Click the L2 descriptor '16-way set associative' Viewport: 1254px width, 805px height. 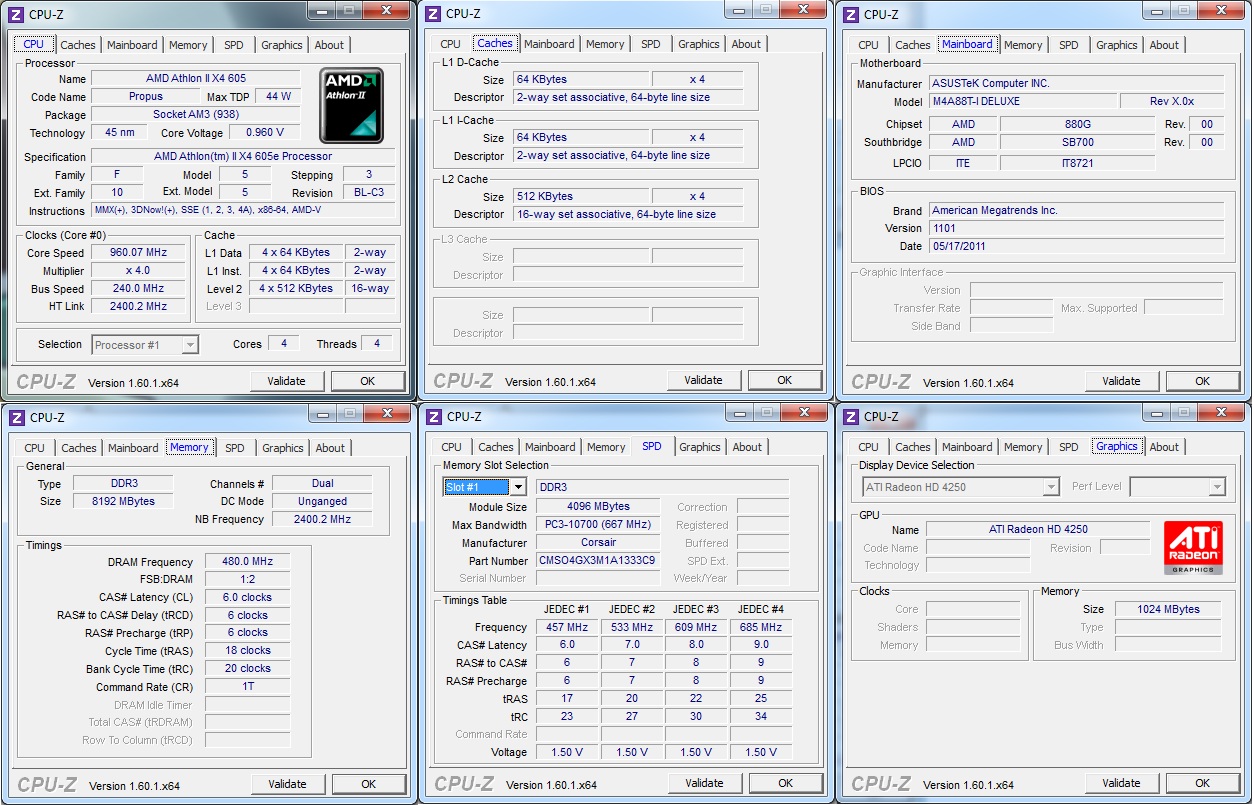tap(628, 215)
